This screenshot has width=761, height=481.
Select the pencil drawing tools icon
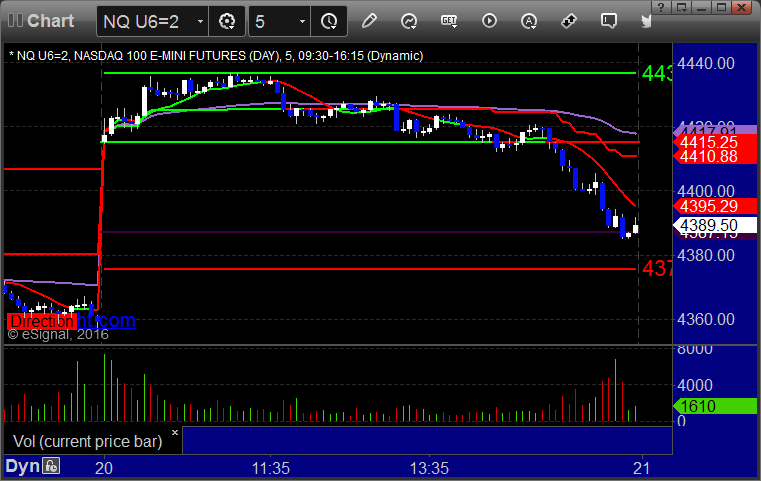[x=369, y=21]
